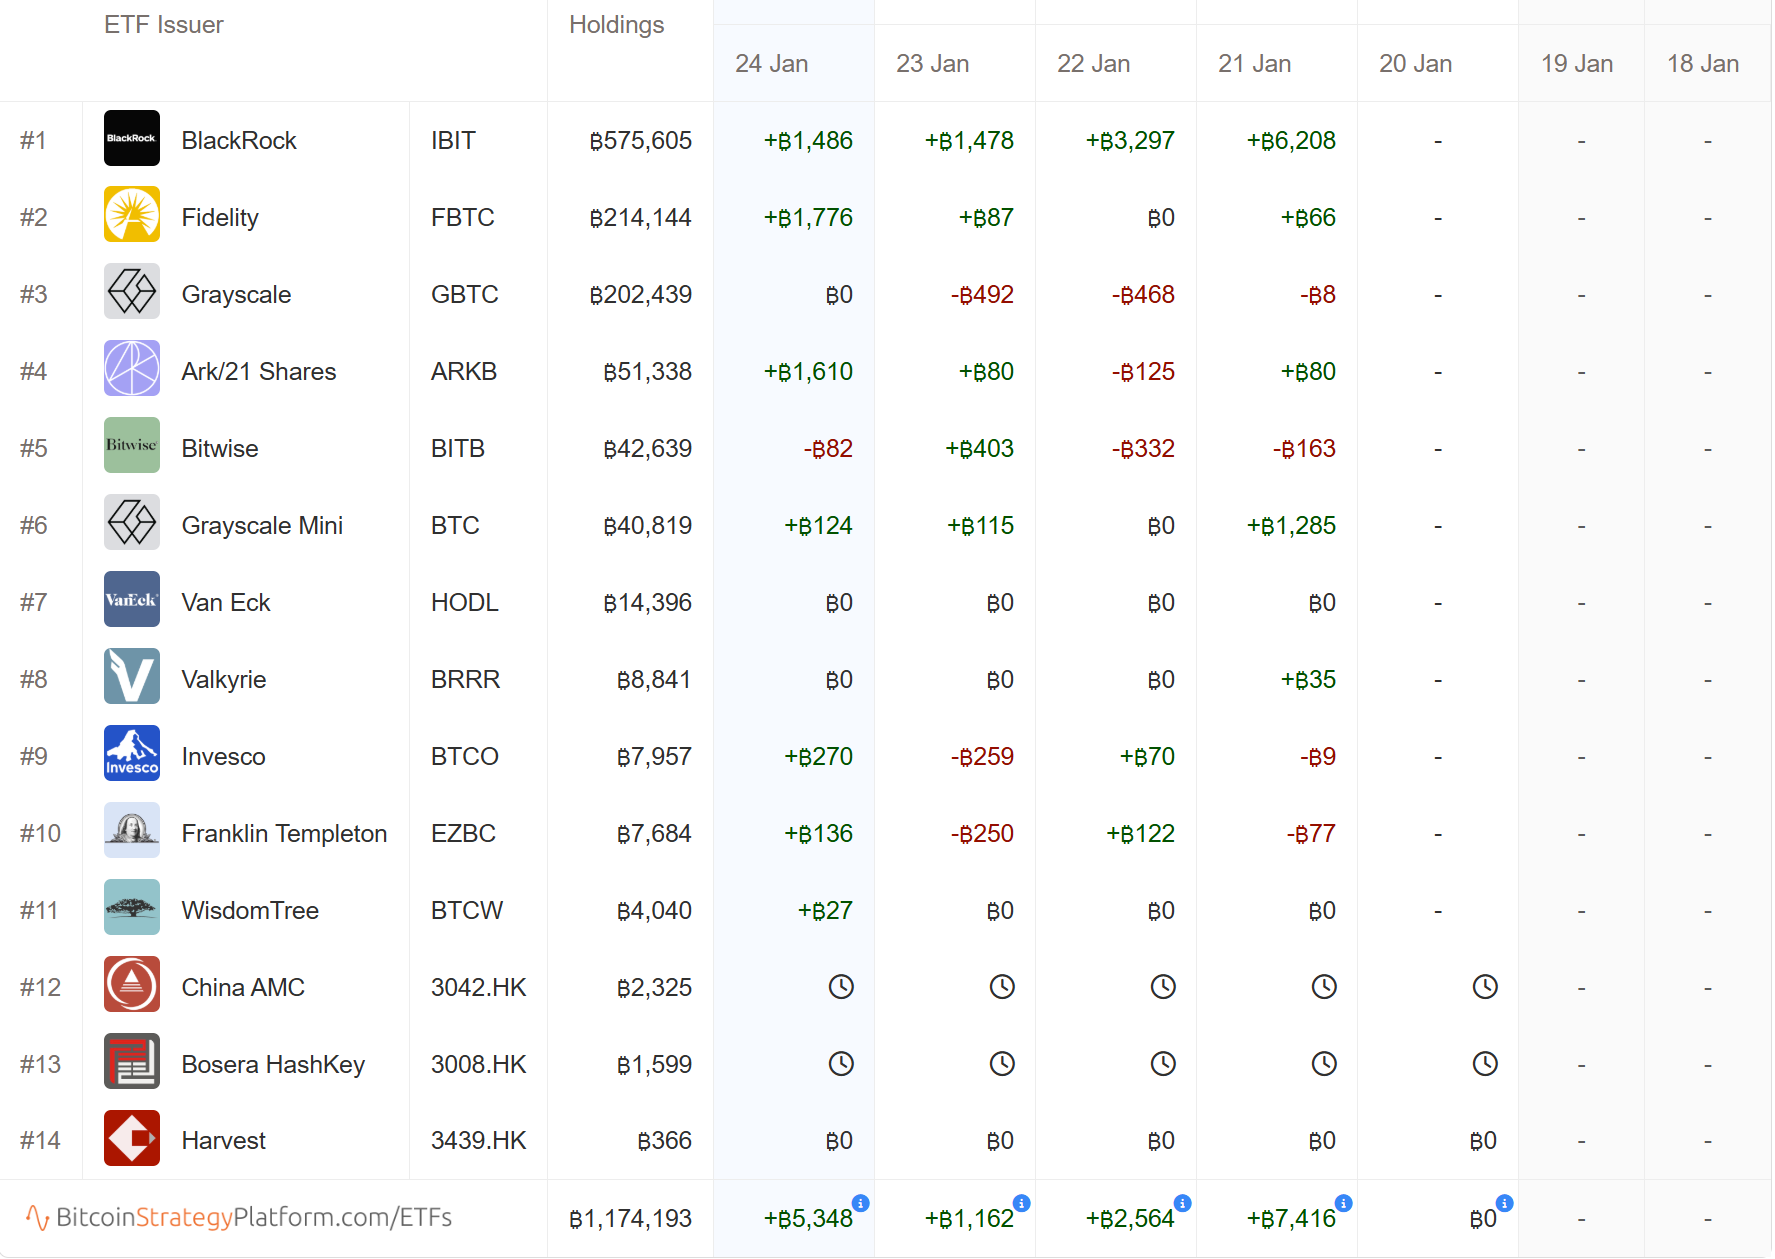Click Valkyrie 21 Jan inflow +₿35

tap(1308, 680)
